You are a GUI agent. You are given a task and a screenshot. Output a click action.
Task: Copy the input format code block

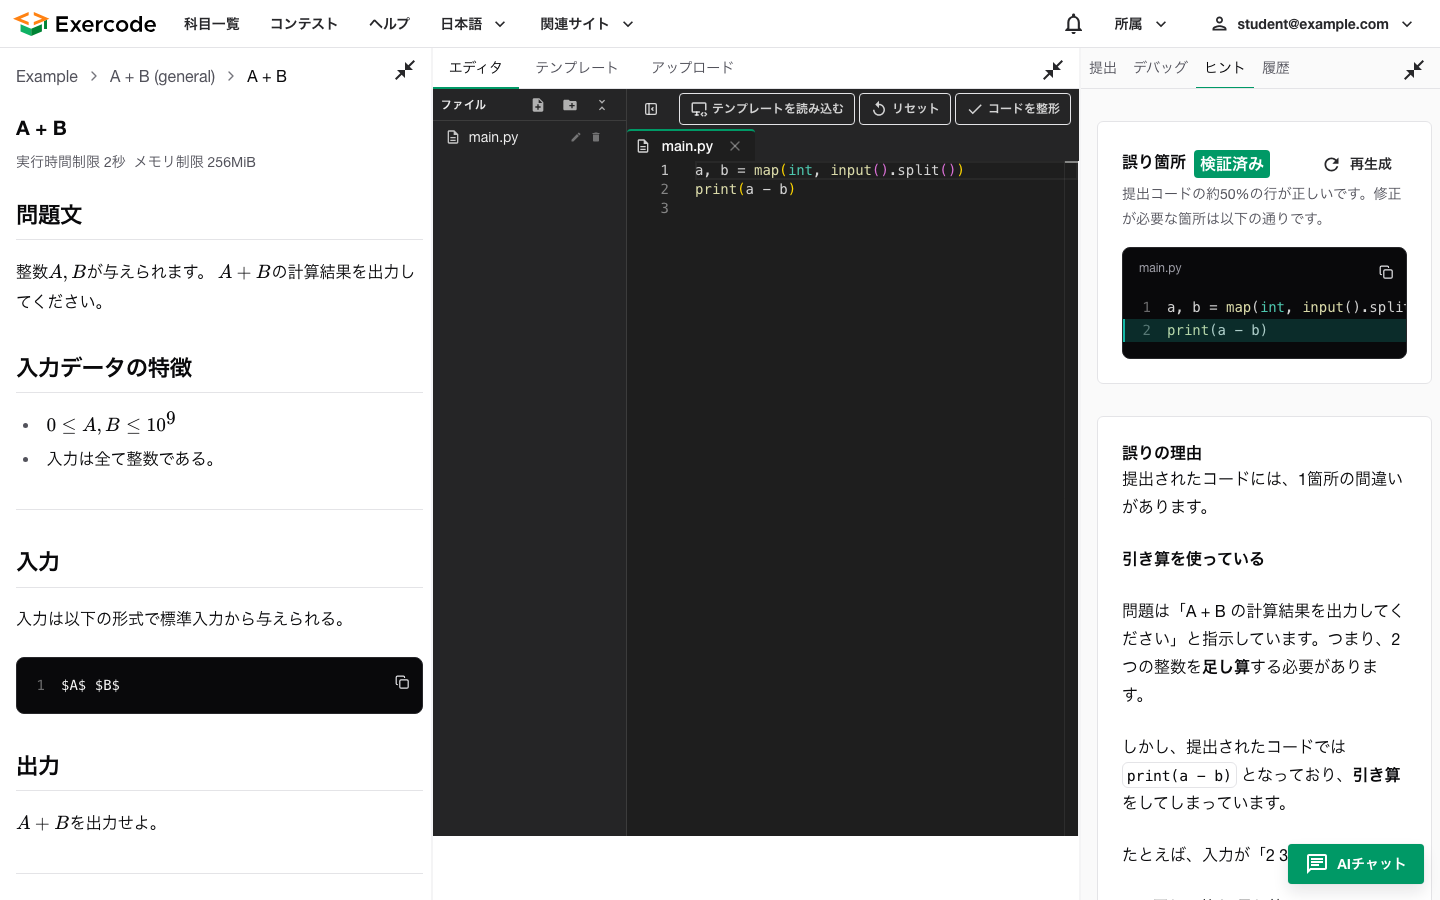tap(402, 682)
